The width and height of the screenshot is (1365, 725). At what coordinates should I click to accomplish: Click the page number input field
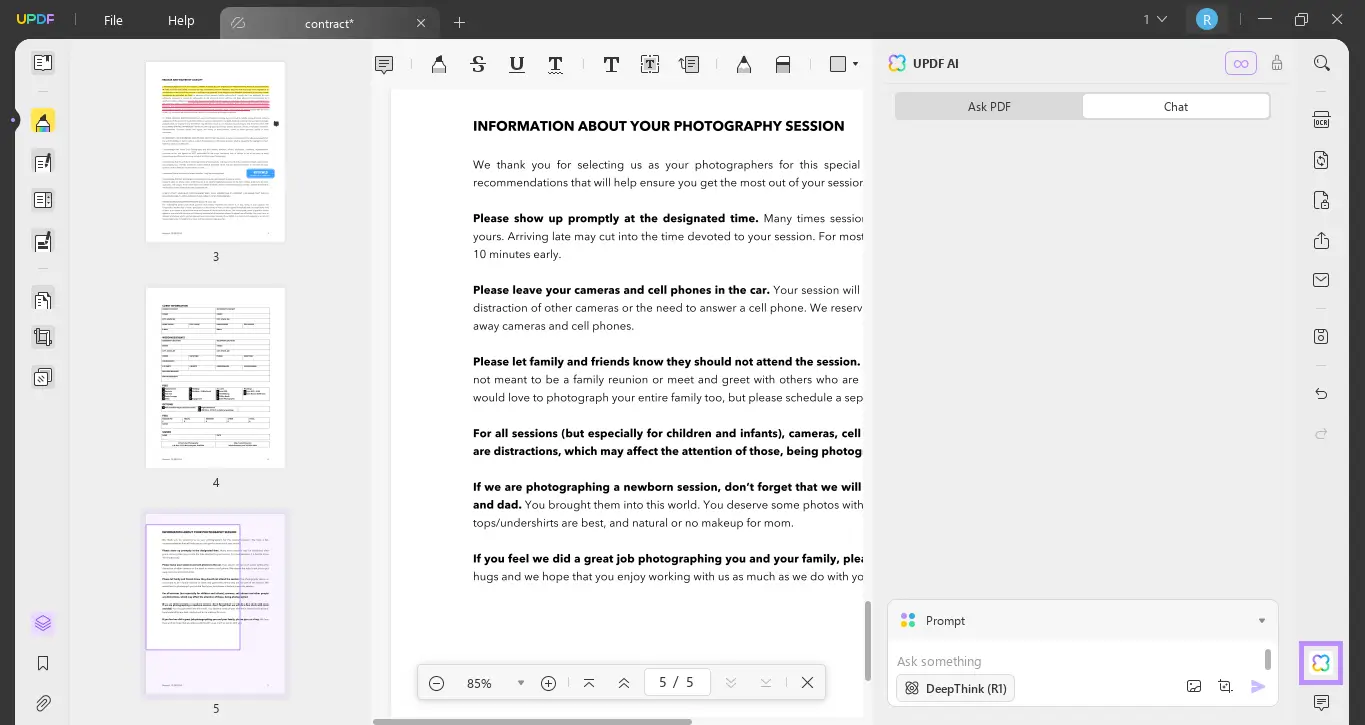pyautogui.click(x=677, y=683)
